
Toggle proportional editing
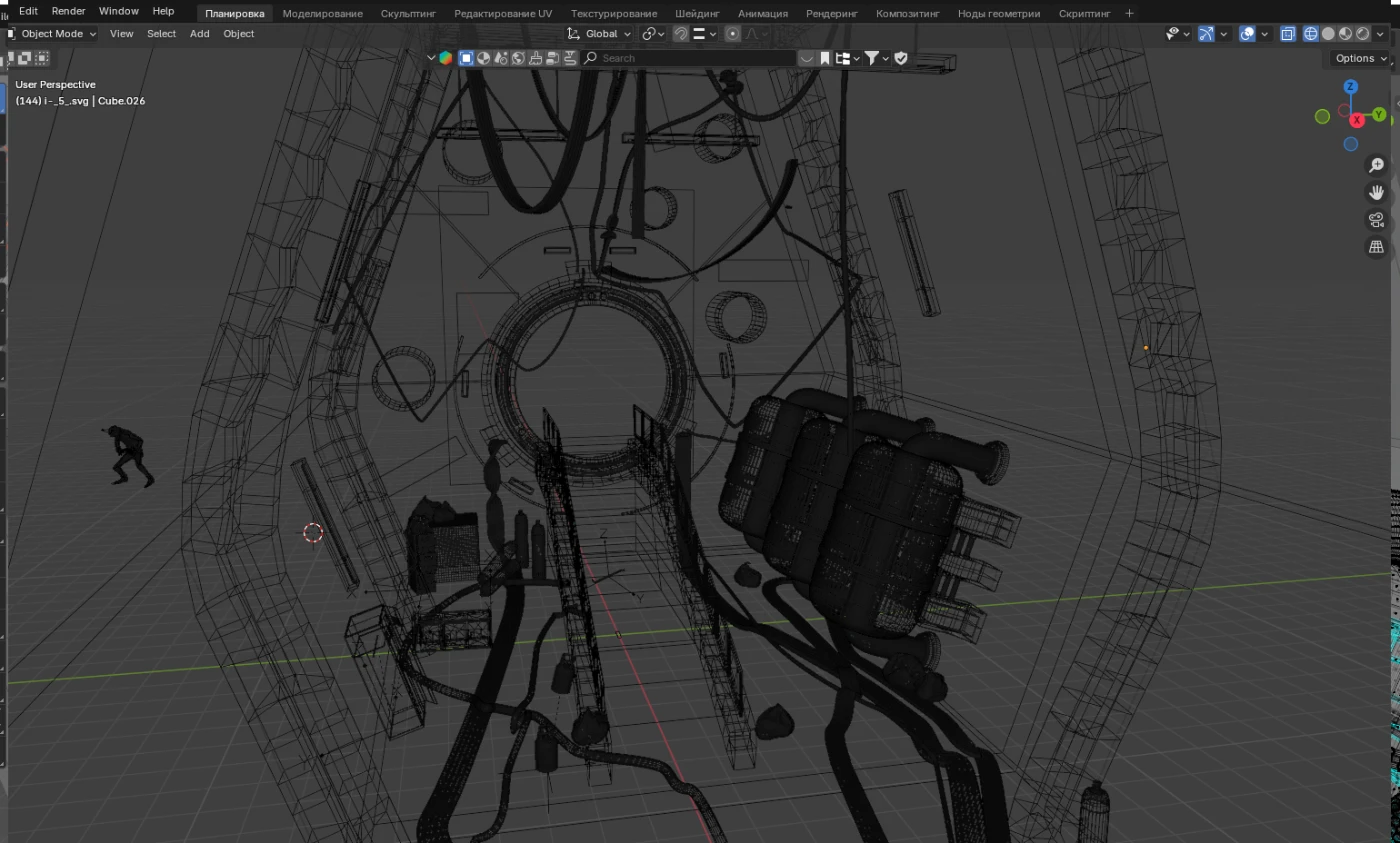[x=733, y=33]
